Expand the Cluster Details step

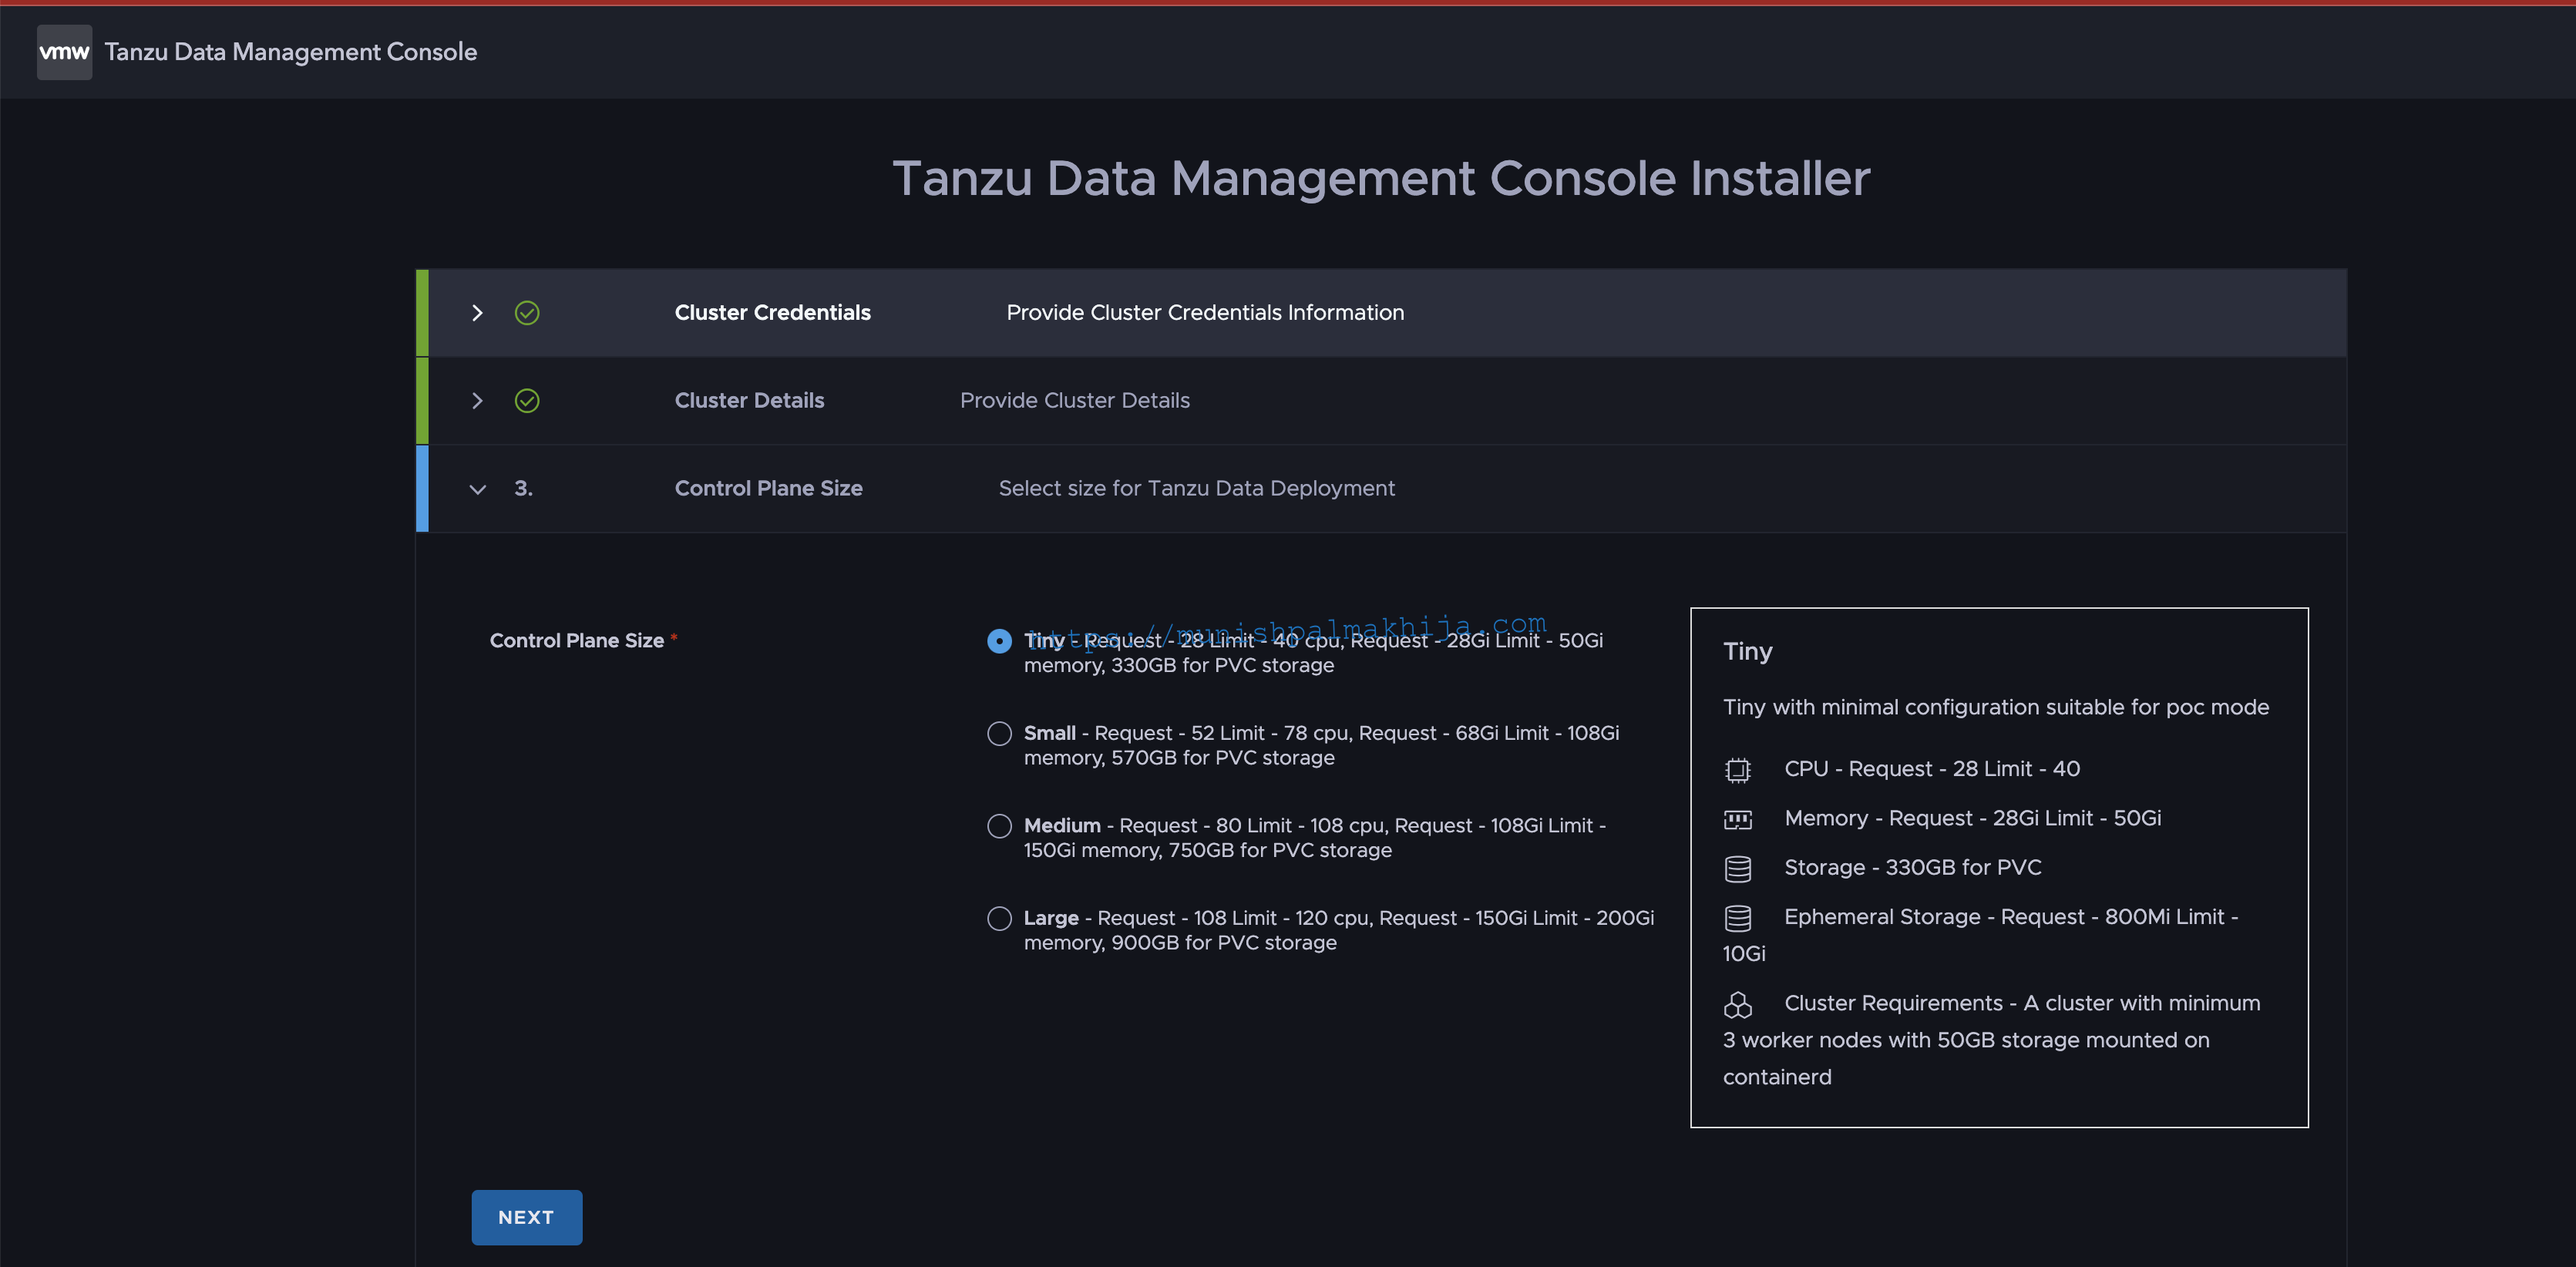pyautogui.click(x=477, y=401)
